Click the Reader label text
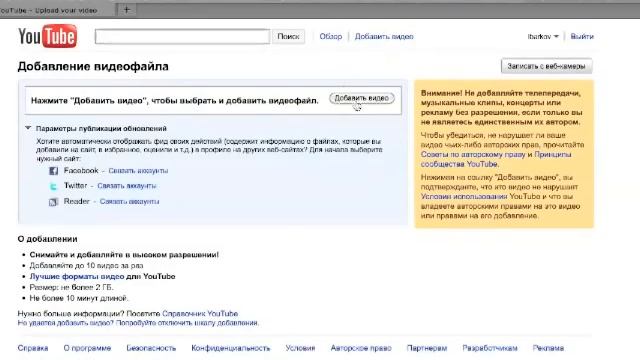This screenshot has height=360, width=640. point(77,201)
